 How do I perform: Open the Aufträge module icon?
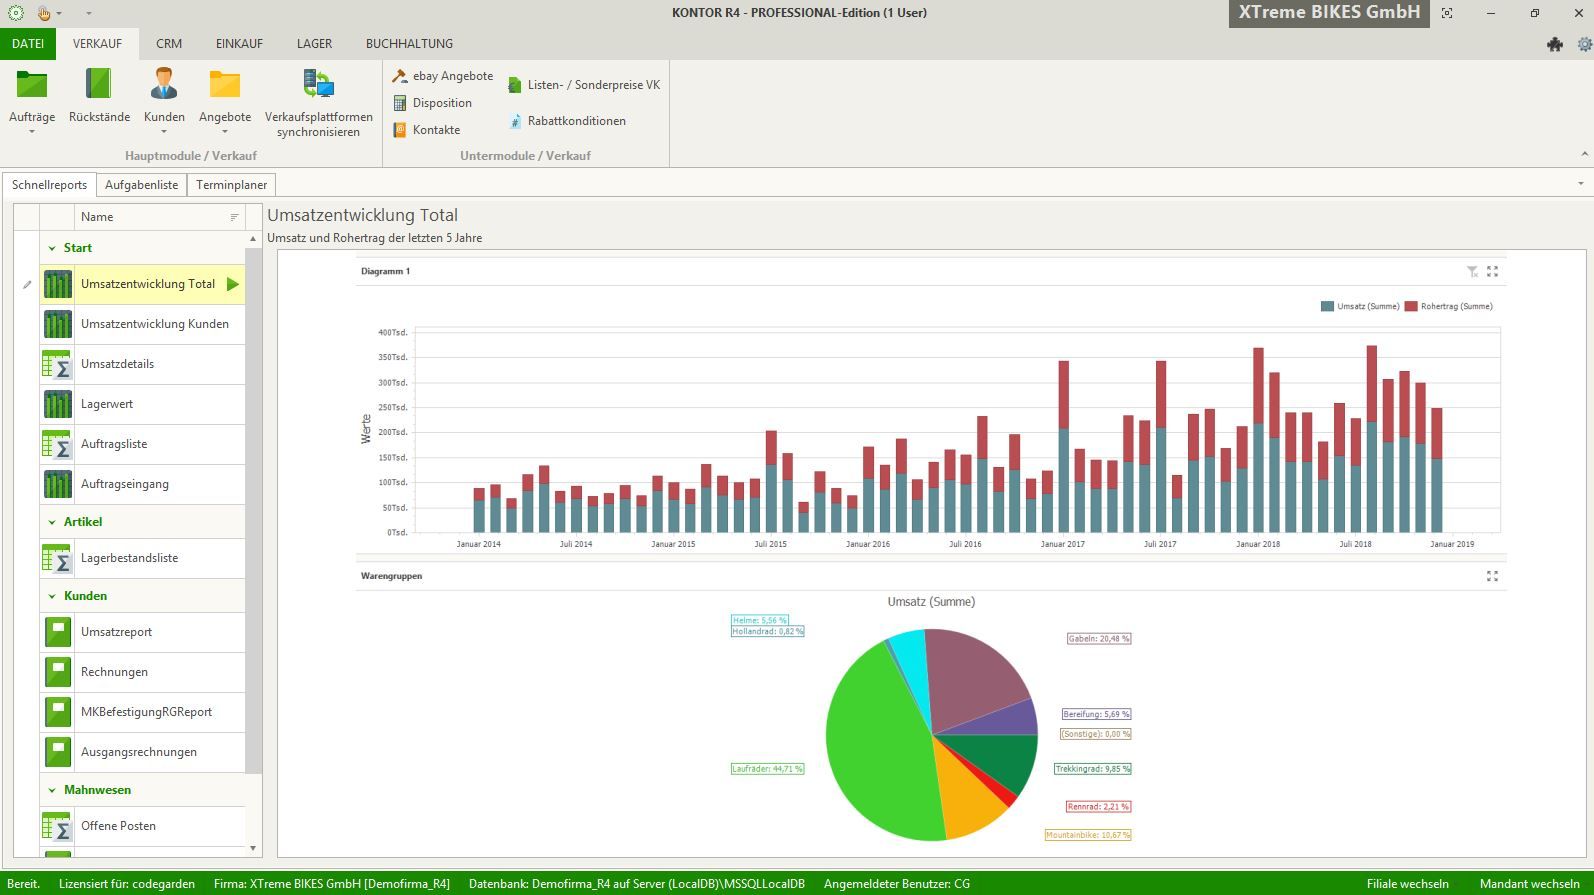point(32,85)
